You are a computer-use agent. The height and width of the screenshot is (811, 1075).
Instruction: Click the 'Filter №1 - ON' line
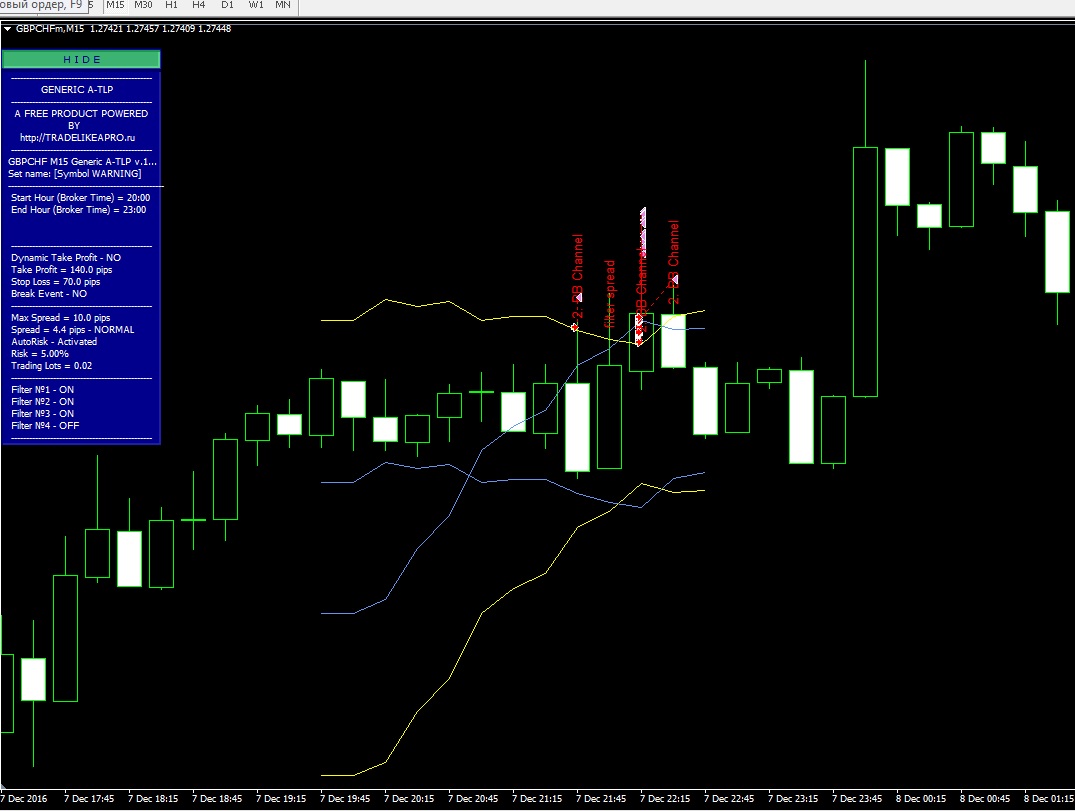[43, 390]
